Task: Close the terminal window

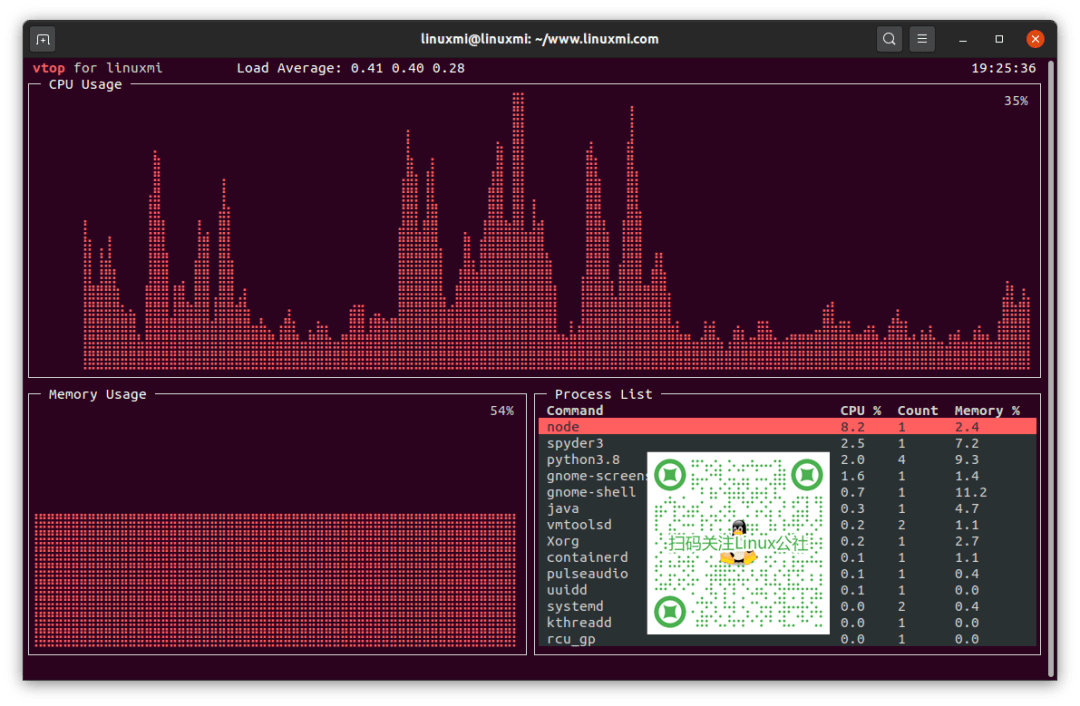Action: point(1035,40)
